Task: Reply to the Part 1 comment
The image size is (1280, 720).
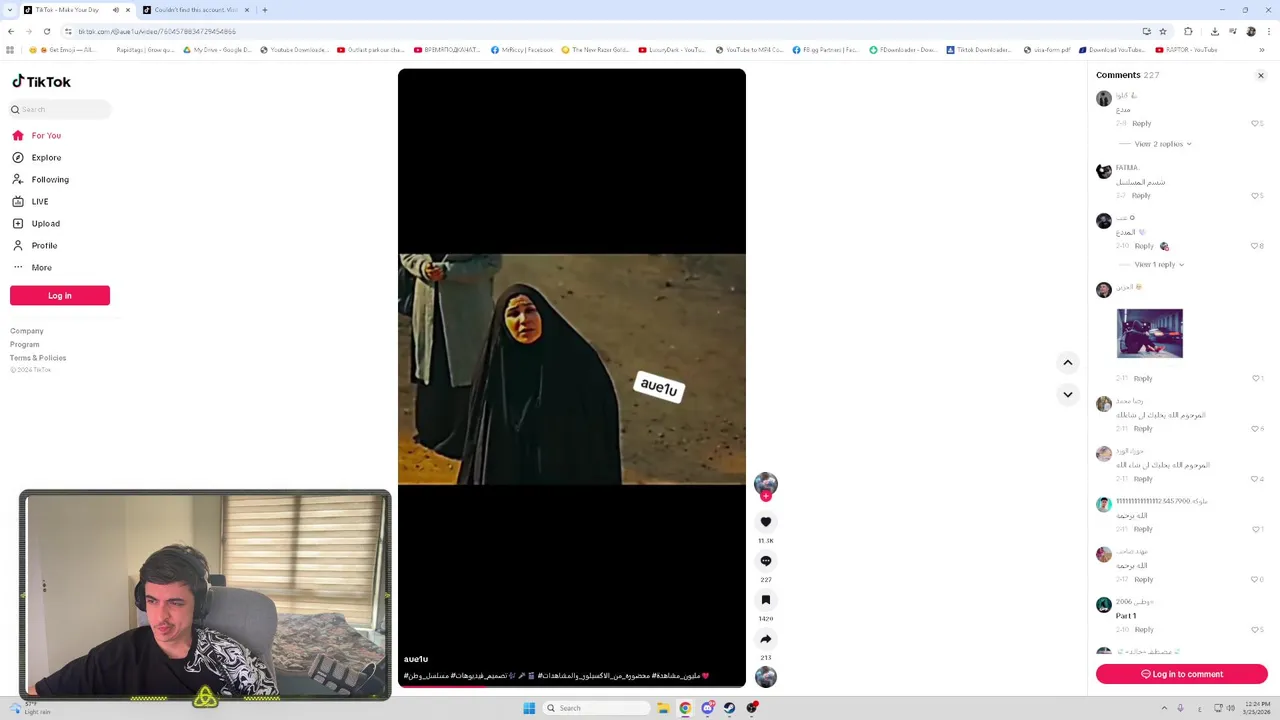Action: (1144, 629)
